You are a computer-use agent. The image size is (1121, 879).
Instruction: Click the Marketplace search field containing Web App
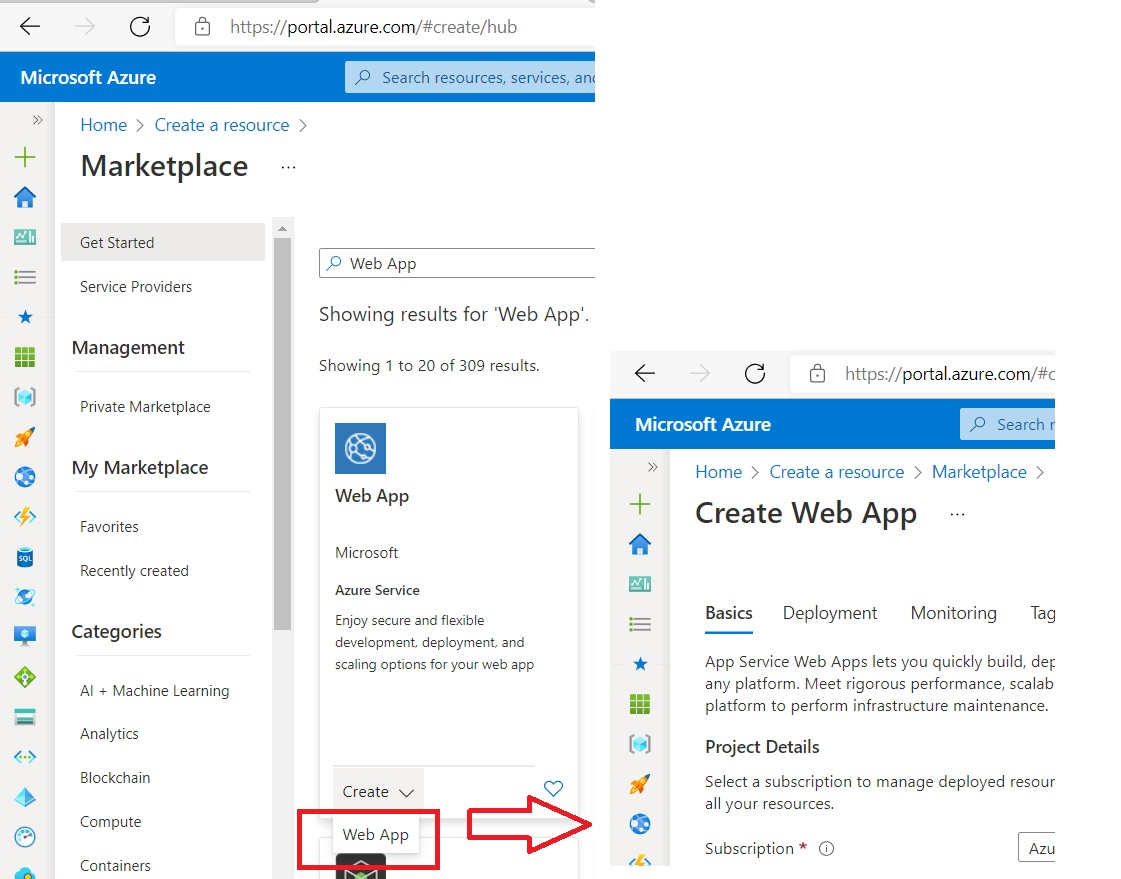pos(457,263)
